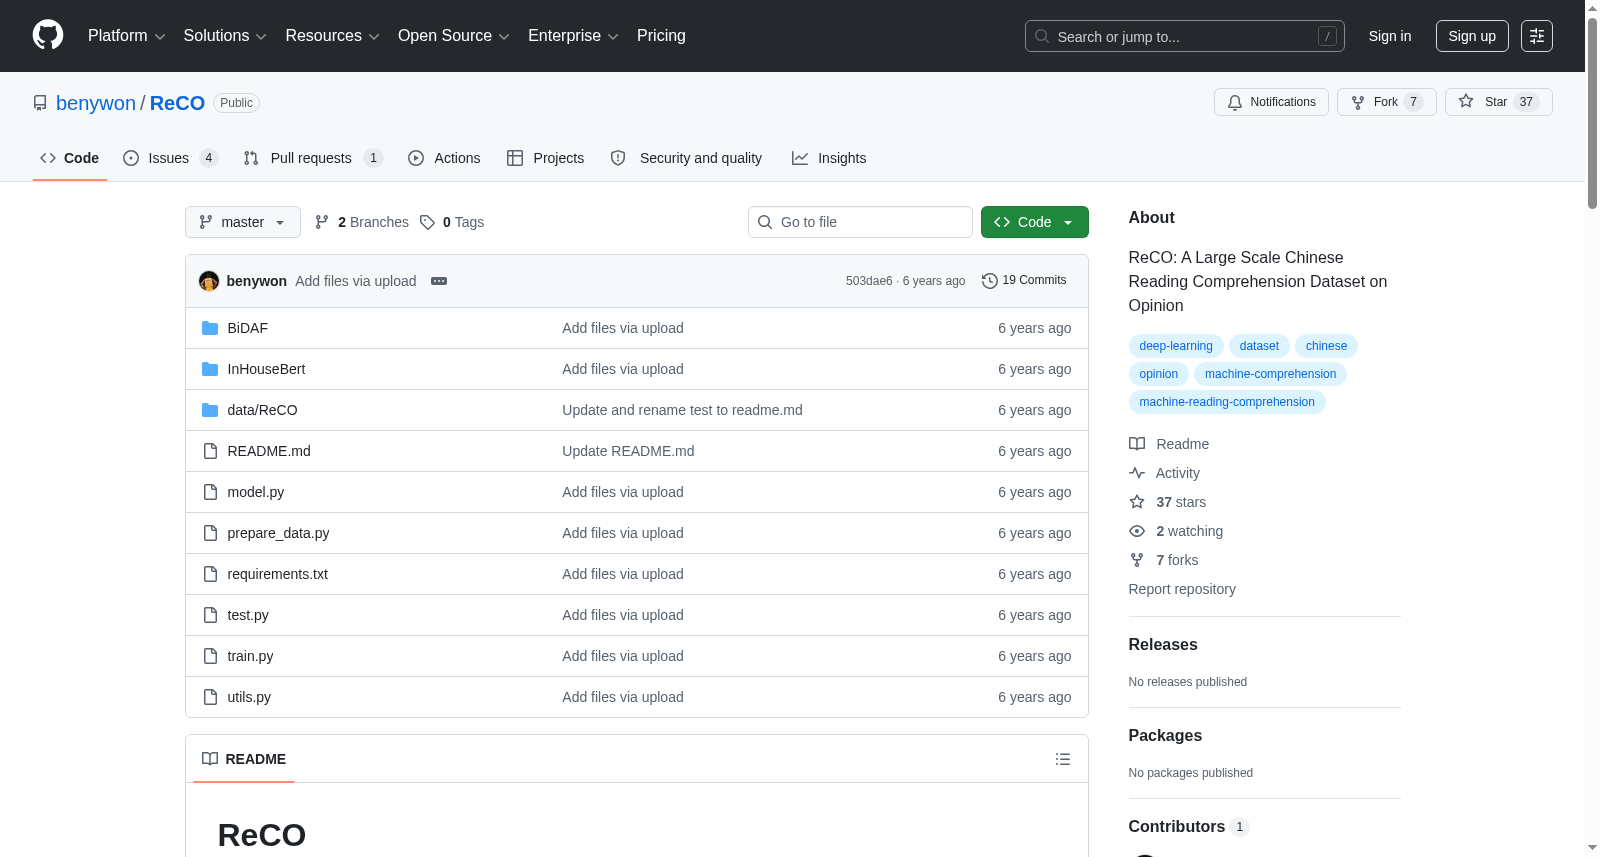Click the eye icon beside watching
This screenshot has width=1600, height=857.
click(1137, 531)
